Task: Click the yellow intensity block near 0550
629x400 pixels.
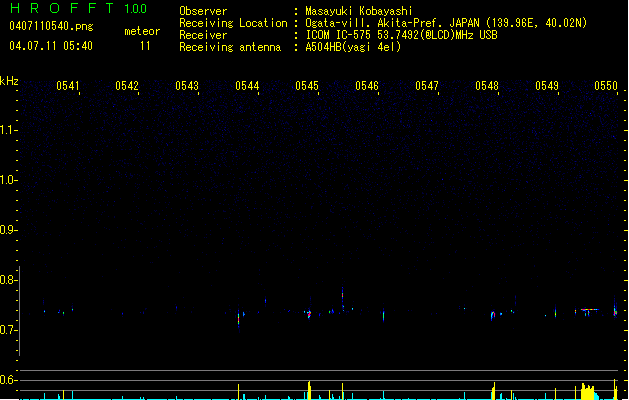Action: pos(588,392)
